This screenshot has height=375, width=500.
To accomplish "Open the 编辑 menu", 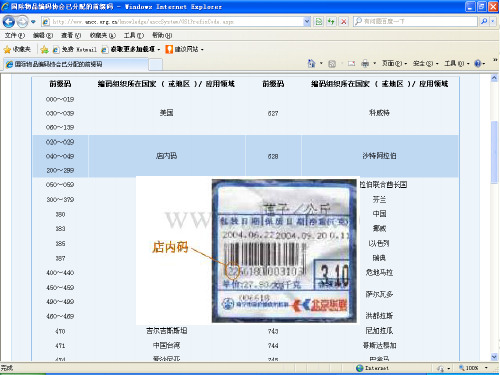I will 43,35.
